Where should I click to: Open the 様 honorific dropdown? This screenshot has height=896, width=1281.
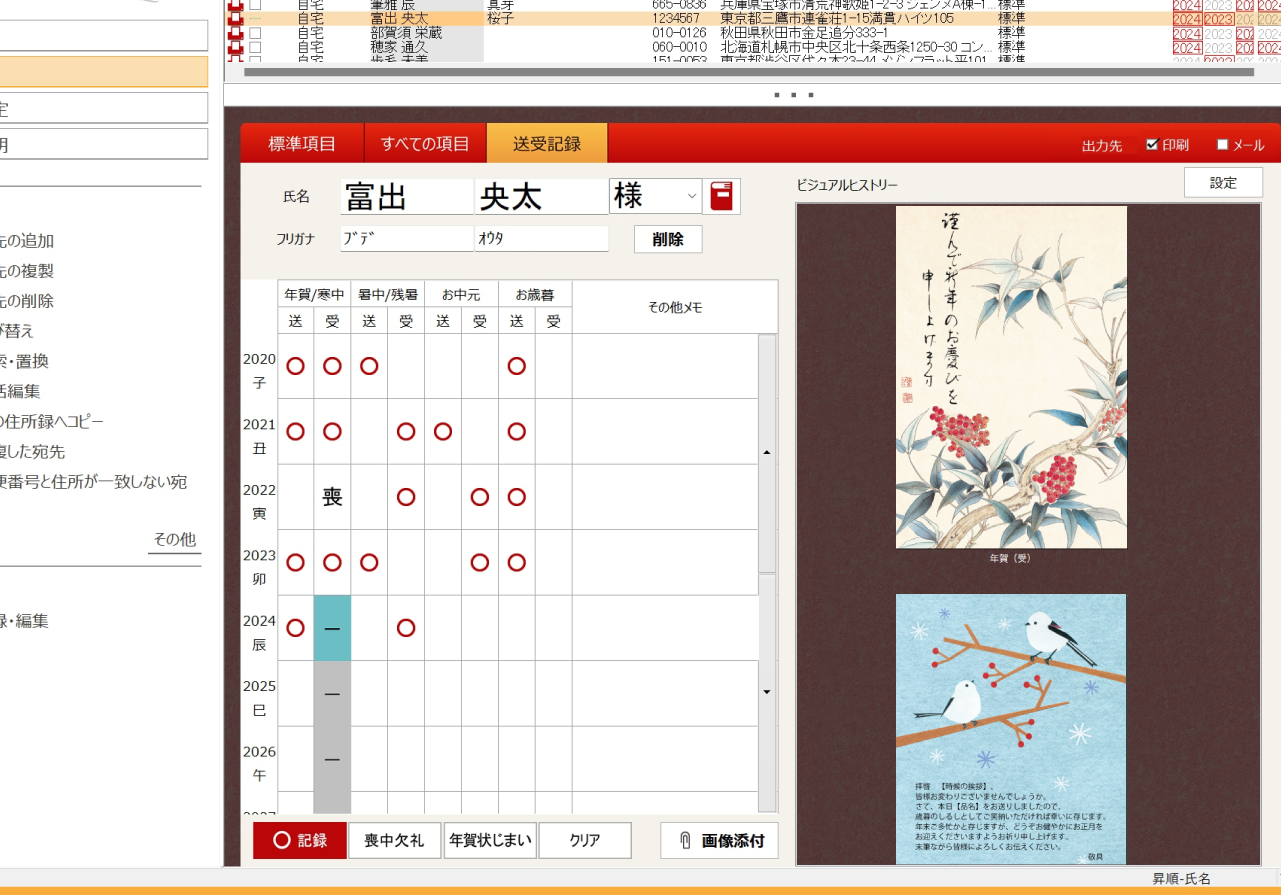point(690,196)
